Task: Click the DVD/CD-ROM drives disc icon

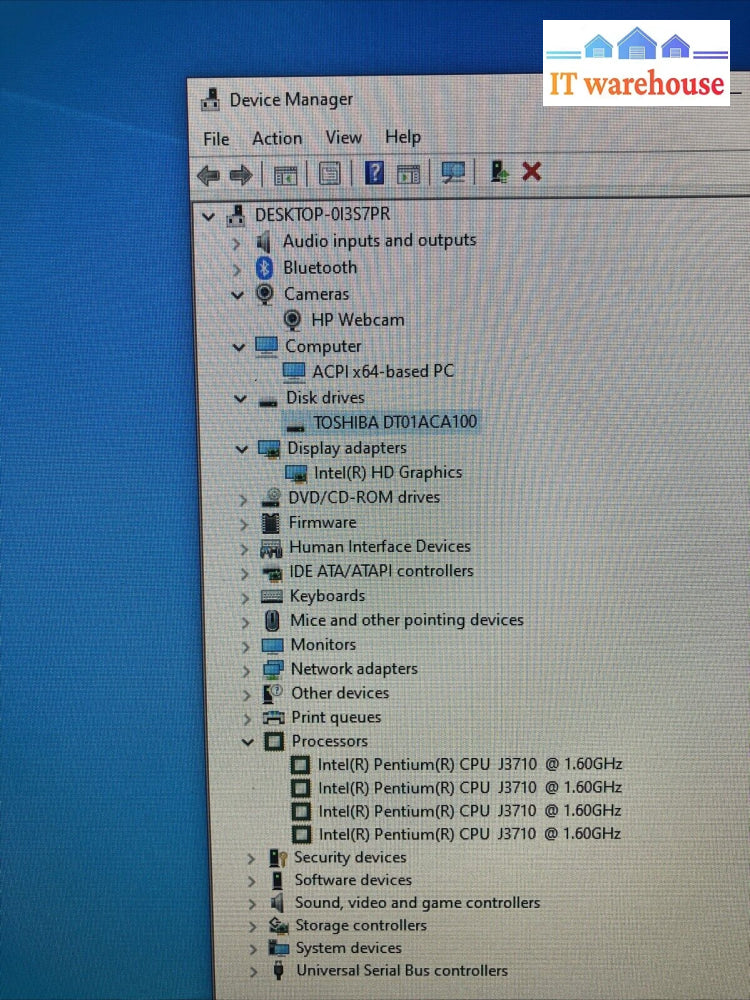Action: tap(272, 497)
